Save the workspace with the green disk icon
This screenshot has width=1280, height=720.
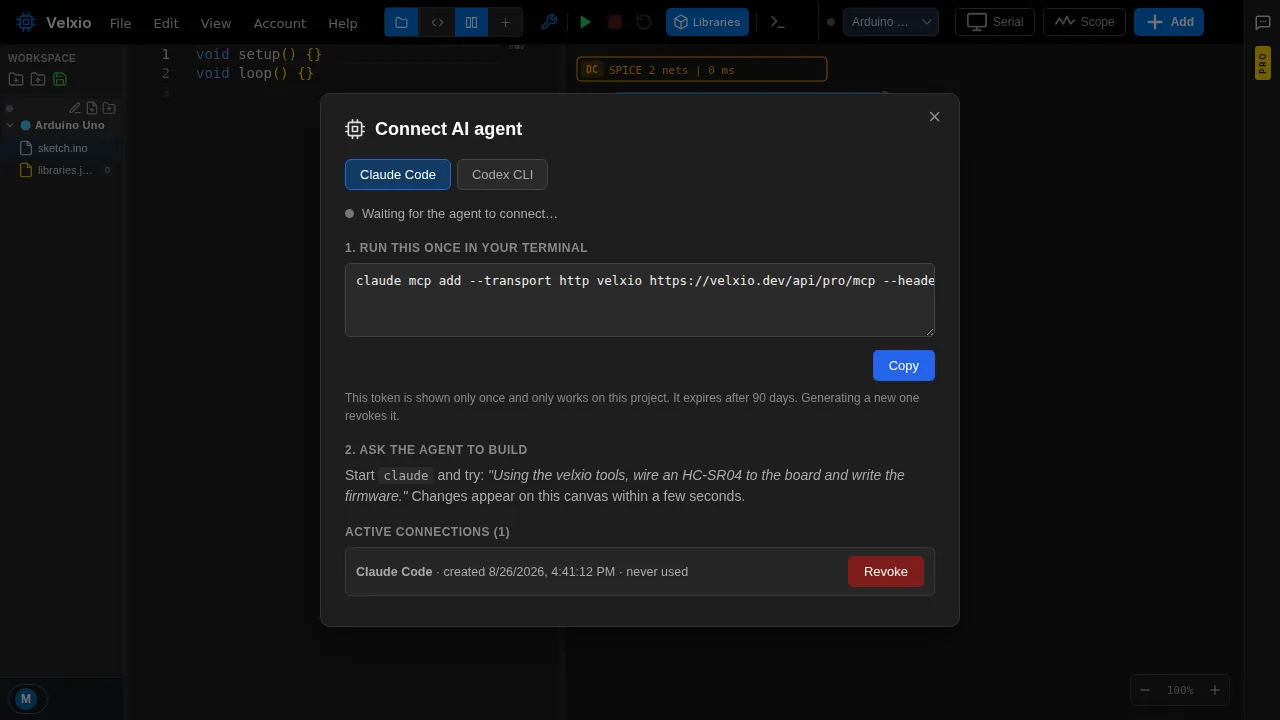[60, 79]
